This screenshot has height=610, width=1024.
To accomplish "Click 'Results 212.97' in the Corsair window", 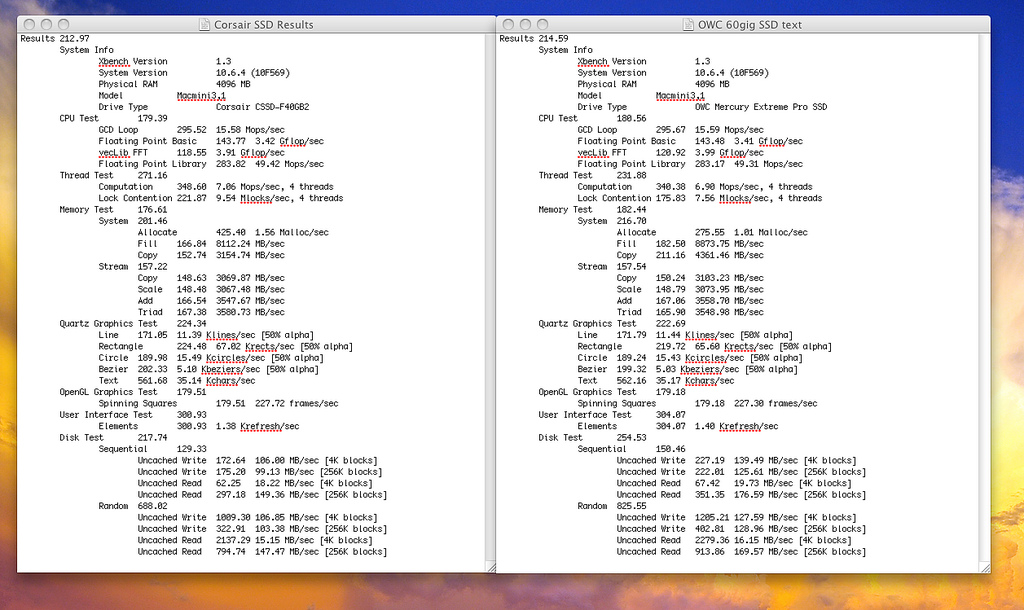I will (x=55, y=39).
